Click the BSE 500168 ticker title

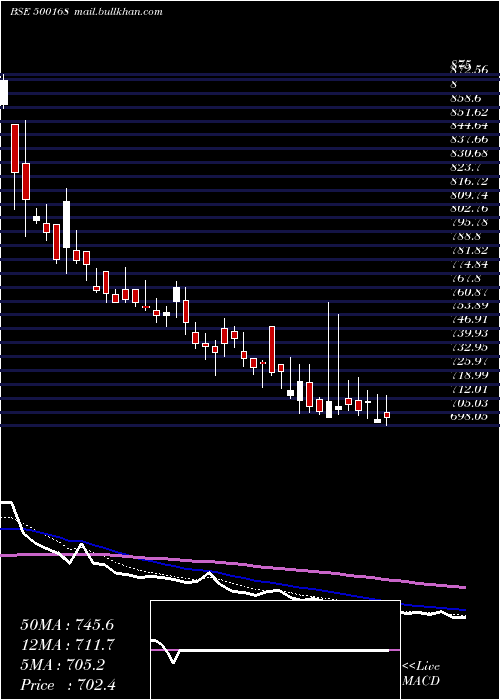39,12
